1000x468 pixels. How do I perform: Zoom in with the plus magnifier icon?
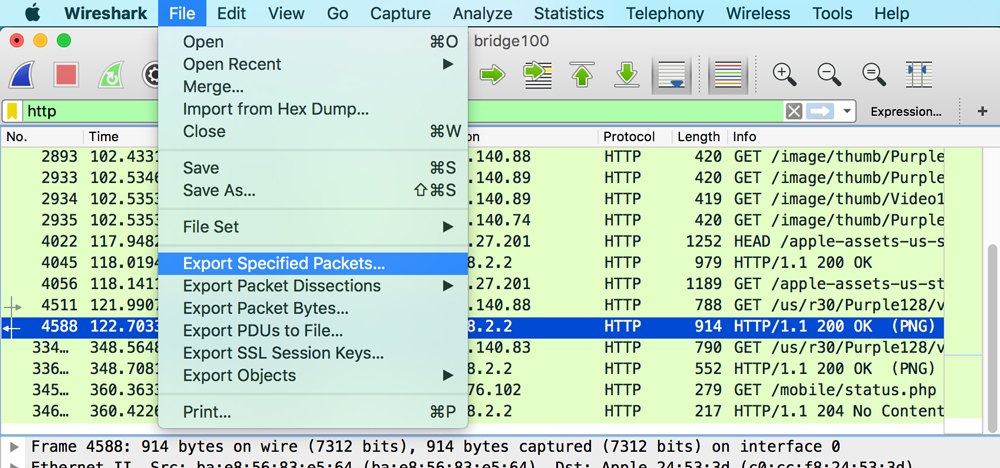(x=784, y=74)
